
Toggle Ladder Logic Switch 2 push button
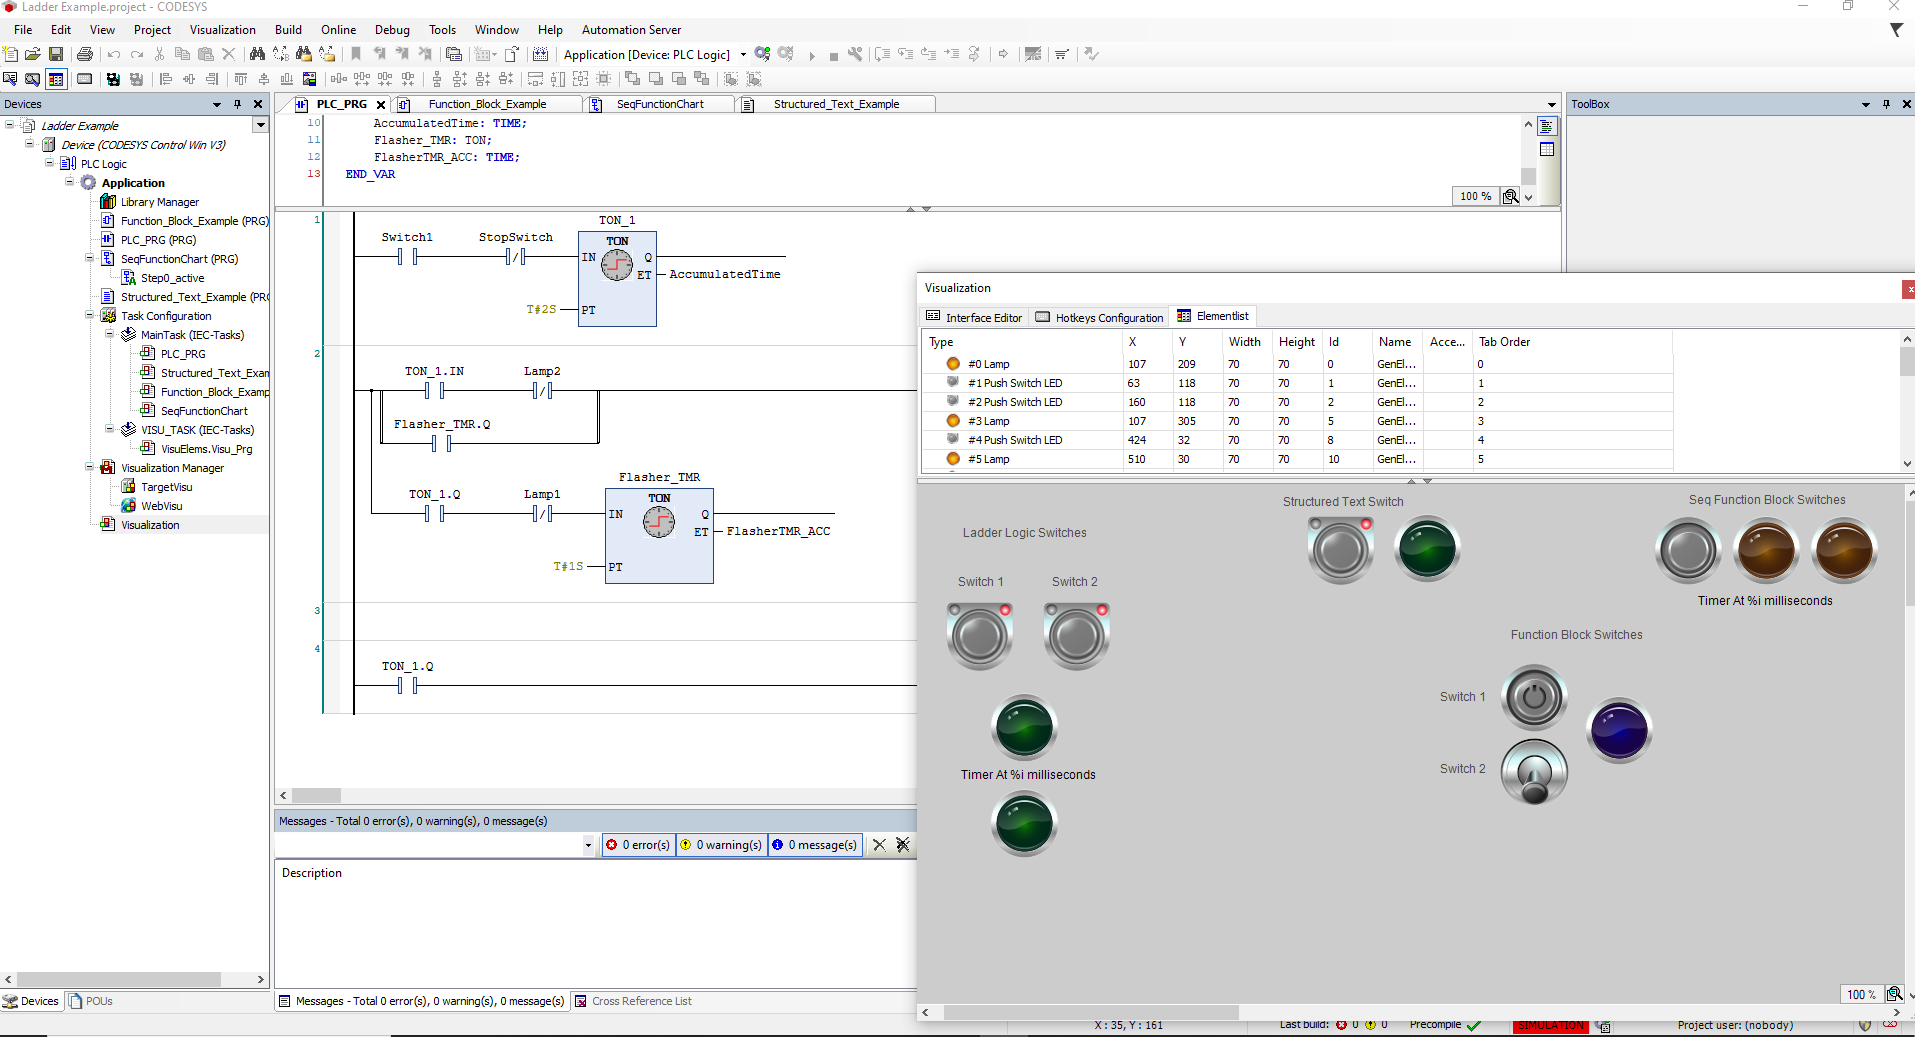pyautogui.click(x=1077, y=635)
